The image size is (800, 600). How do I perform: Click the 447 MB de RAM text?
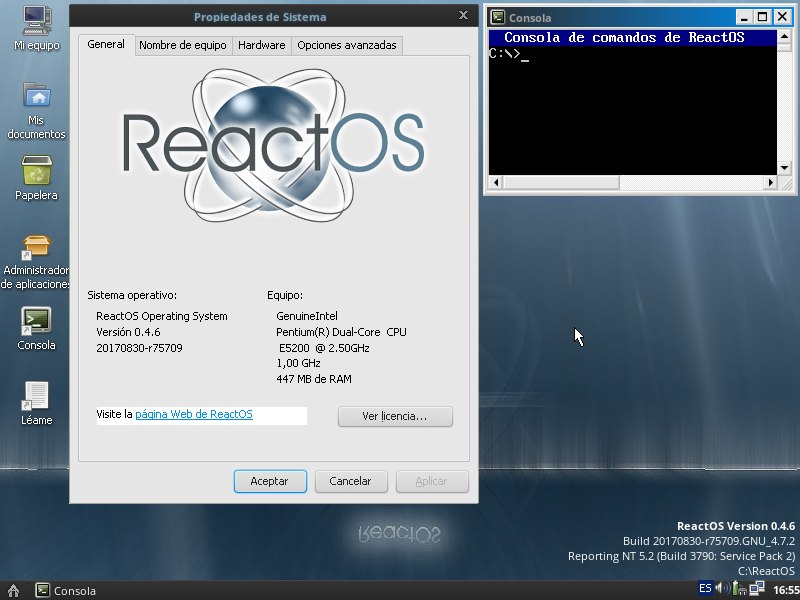point(314,379)
